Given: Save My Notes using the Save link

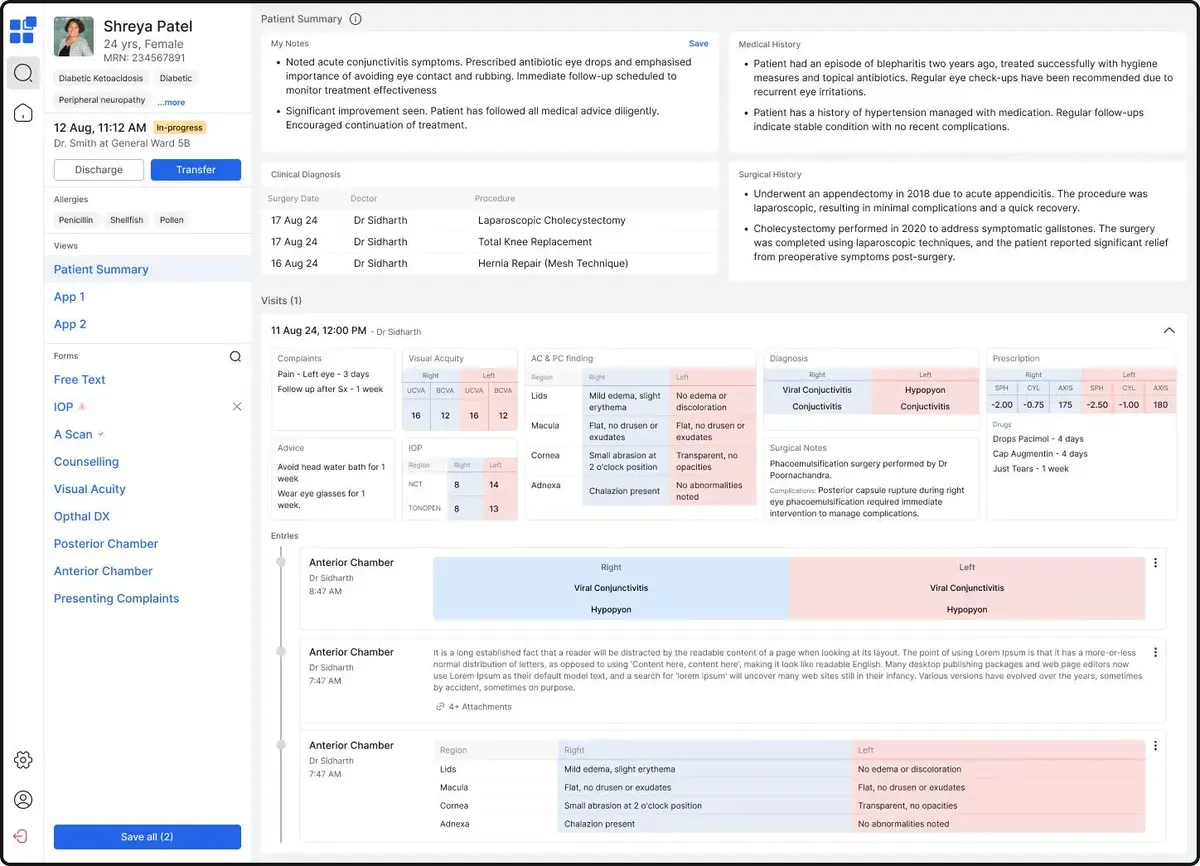Looking at the screenshot, I should pyautogui.click(x=698, y=44).
